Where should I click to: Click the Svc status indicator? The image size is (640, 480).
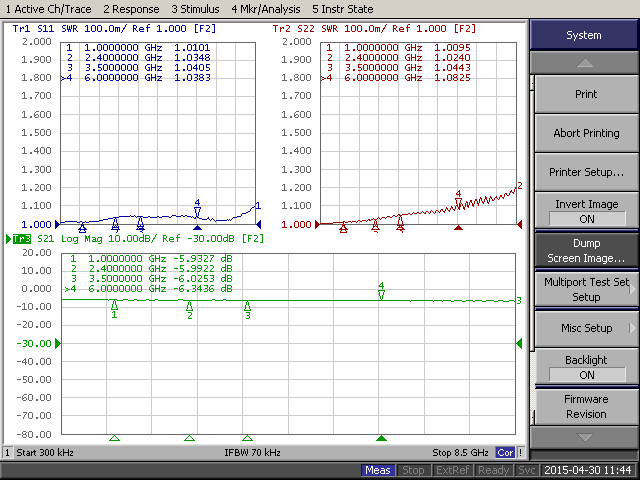[526, 470]
